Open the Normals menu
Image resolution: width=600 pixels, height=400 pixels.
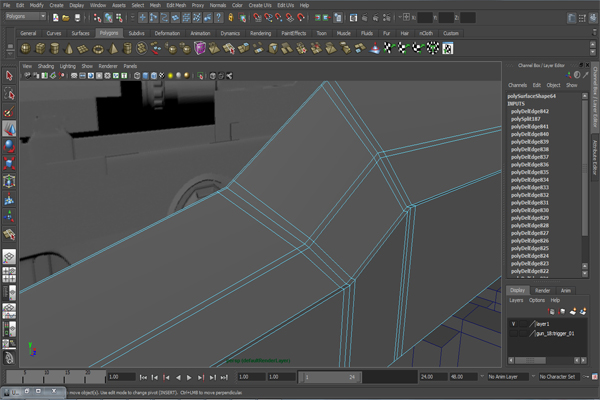click(218, 5)
